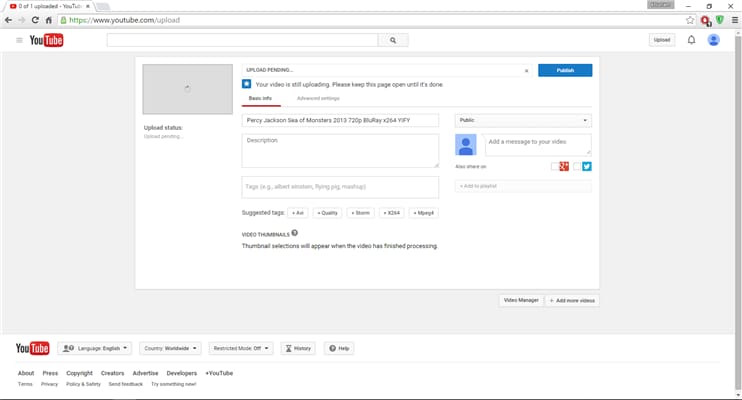Switch to the Advanced settings tab
The image size is (742, 400).
tap(318, 98)
